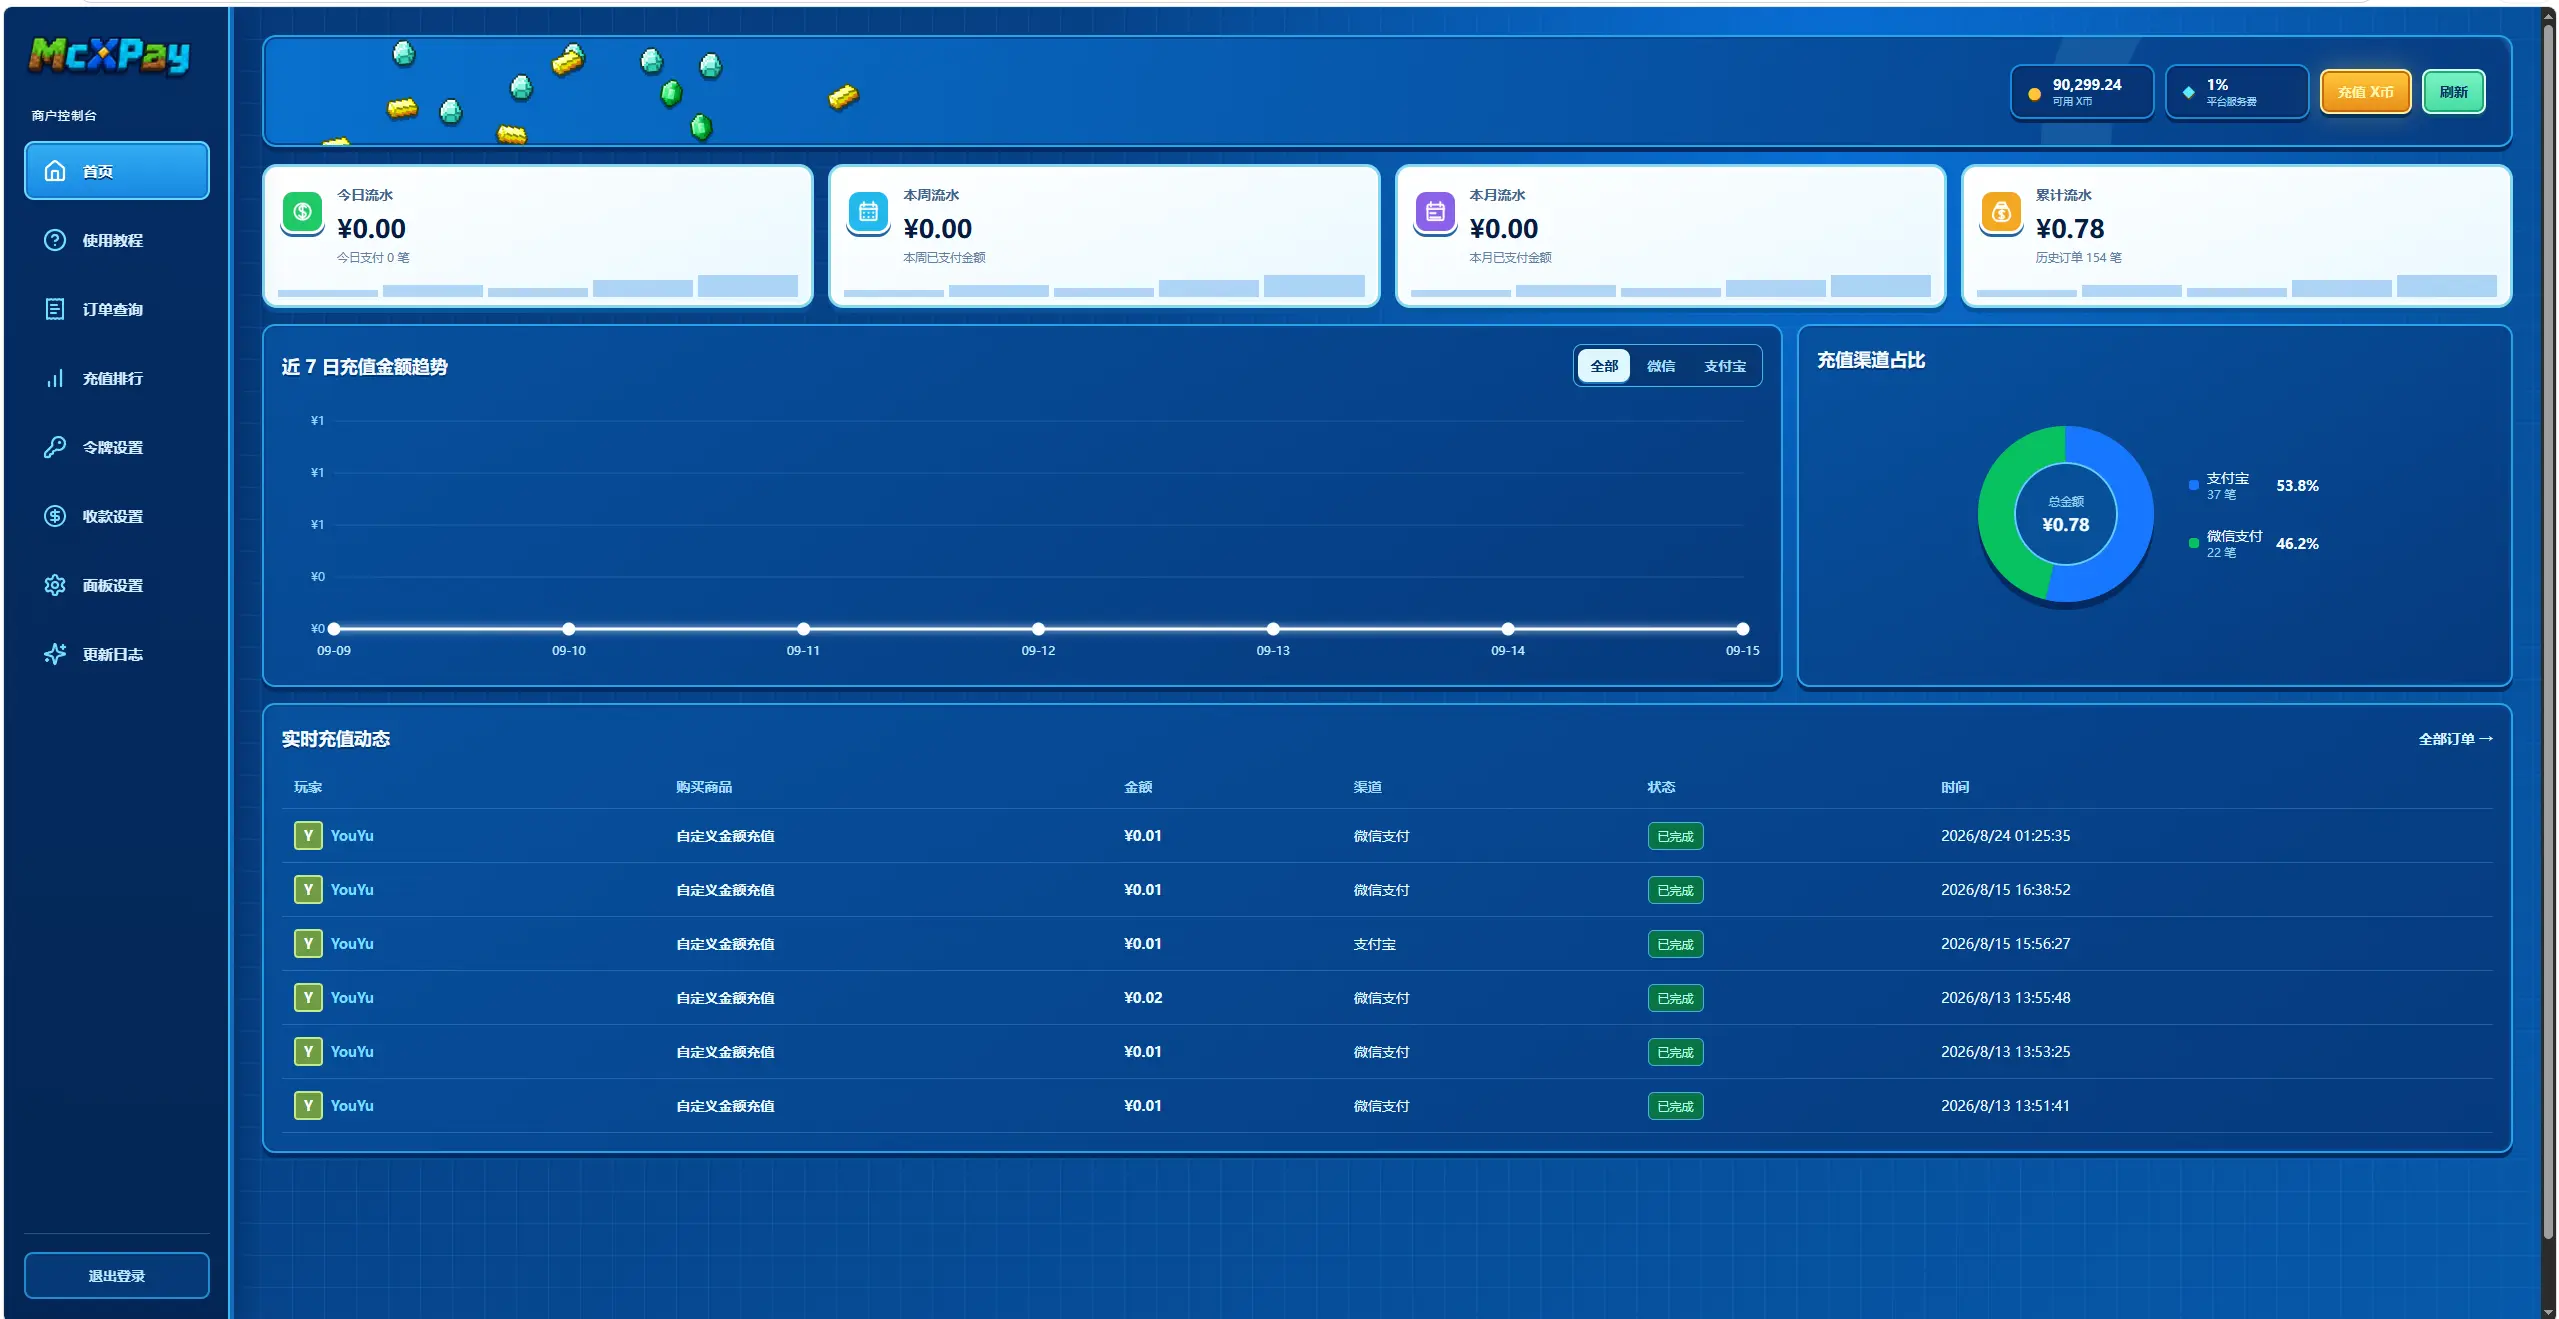Image resolution: width=2559 pixels, height=1319 pixels.
Task: Click the 收款设置 dollar circle icon
Action: [55, 516]
